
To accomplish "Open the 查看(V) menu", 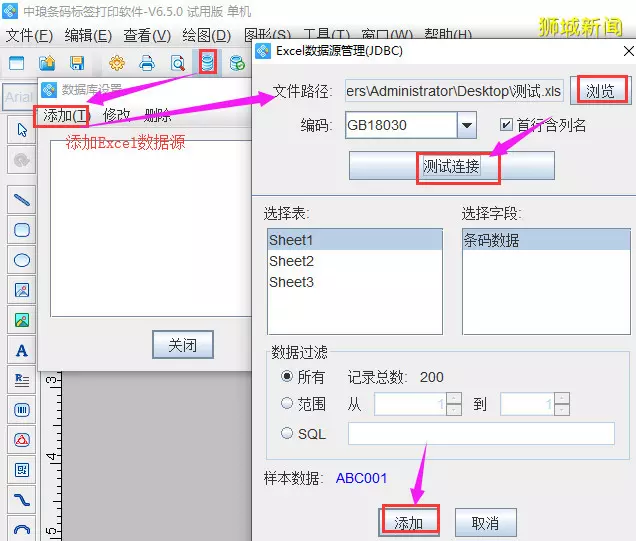I will coord(147,36).
